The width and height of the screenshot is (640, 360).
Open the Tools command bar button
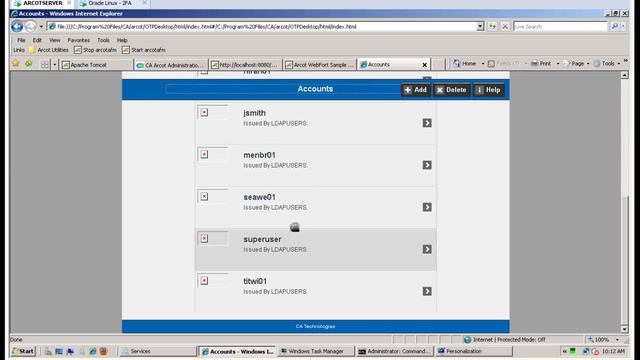coord(607,64)
